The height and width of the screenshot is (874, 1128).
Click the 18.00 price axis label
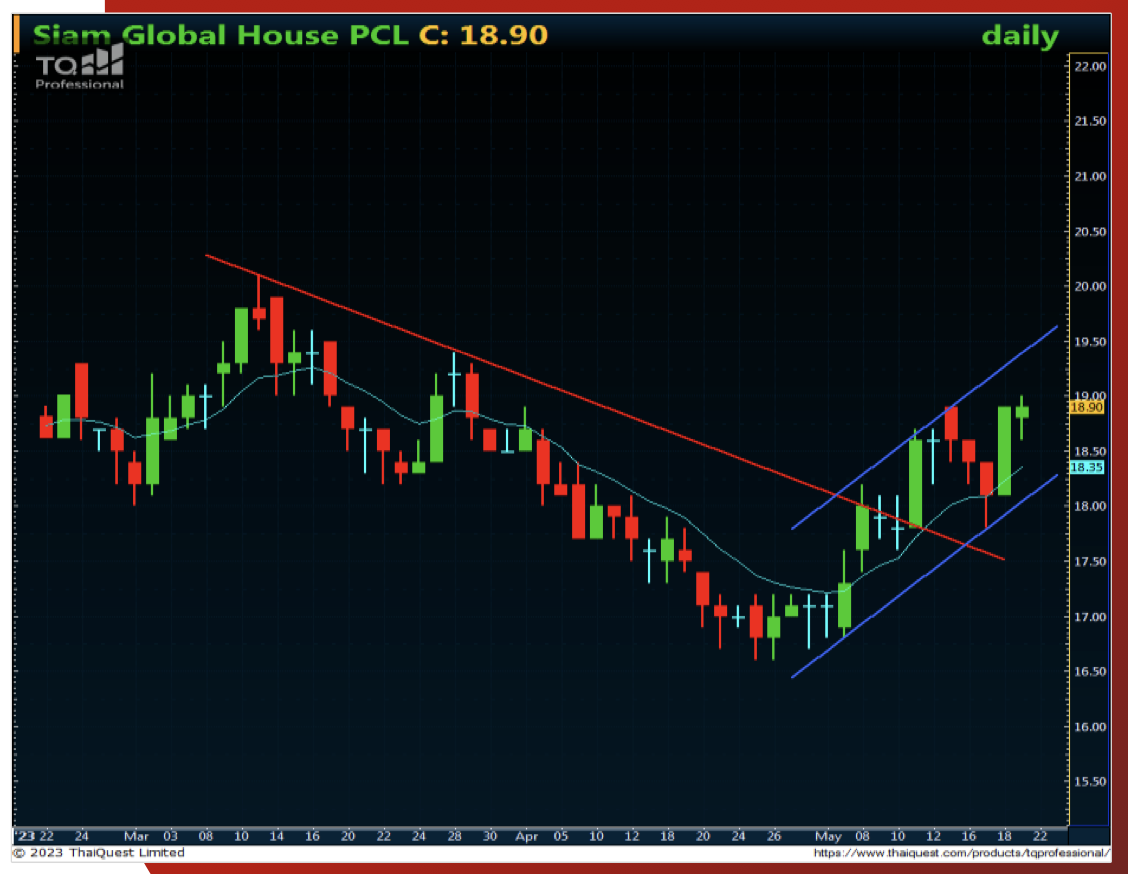[x=1089, y=506]
